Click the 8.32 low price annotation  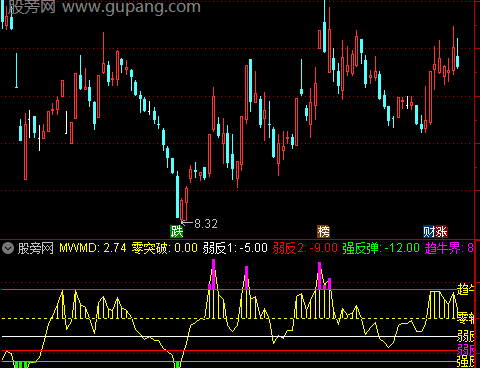pyautogui.click(x=206, y=224)
